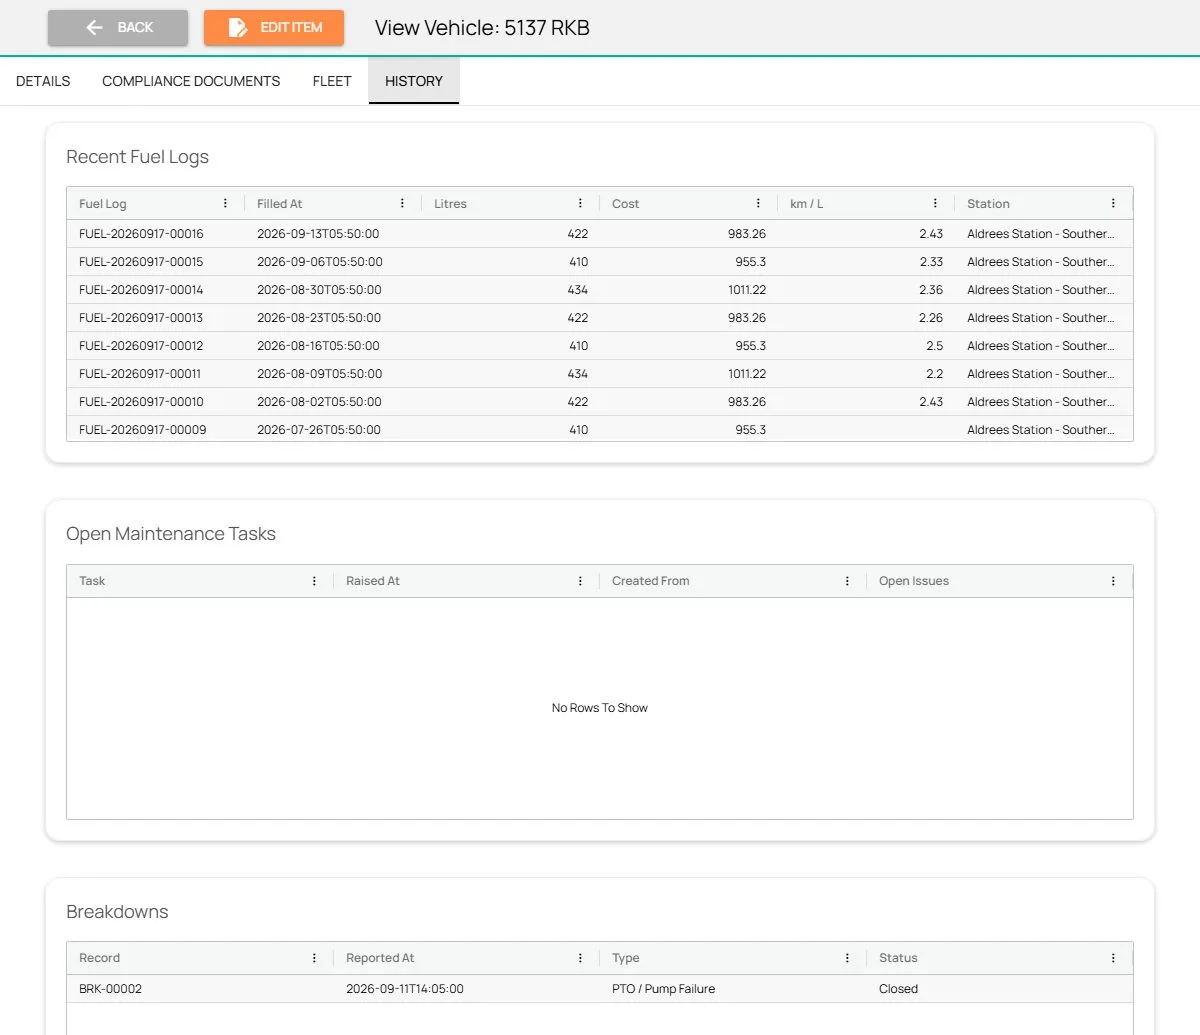Open breakdown record BRK-00002
This screenshot has height=1035, width=1200.
pyautogui.click(x=110, y=989)
